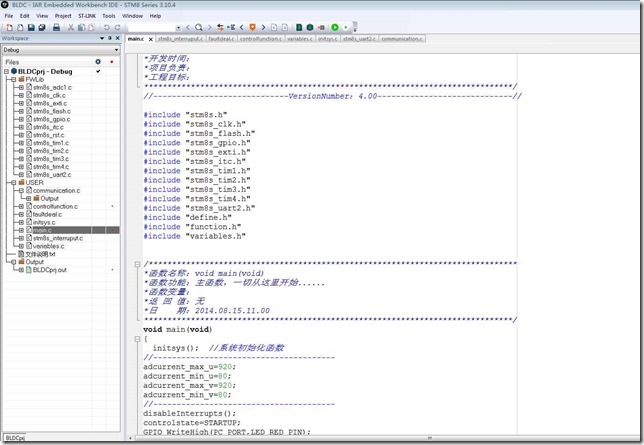Click the Cut toolbar icon
The image size is (644, 445).
pyautogui.click(x=71, y=28)
